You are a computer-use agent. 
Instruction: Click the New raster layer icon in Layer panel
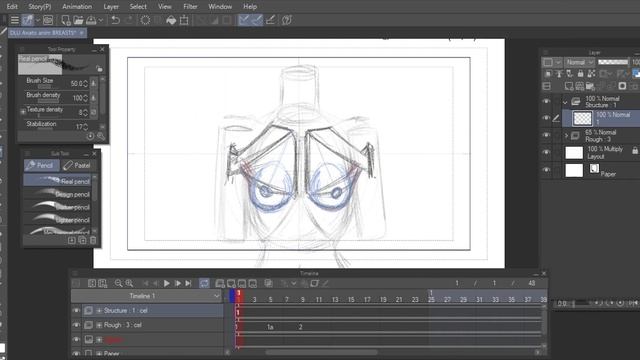pyautogui.click(x=569, y=86)
